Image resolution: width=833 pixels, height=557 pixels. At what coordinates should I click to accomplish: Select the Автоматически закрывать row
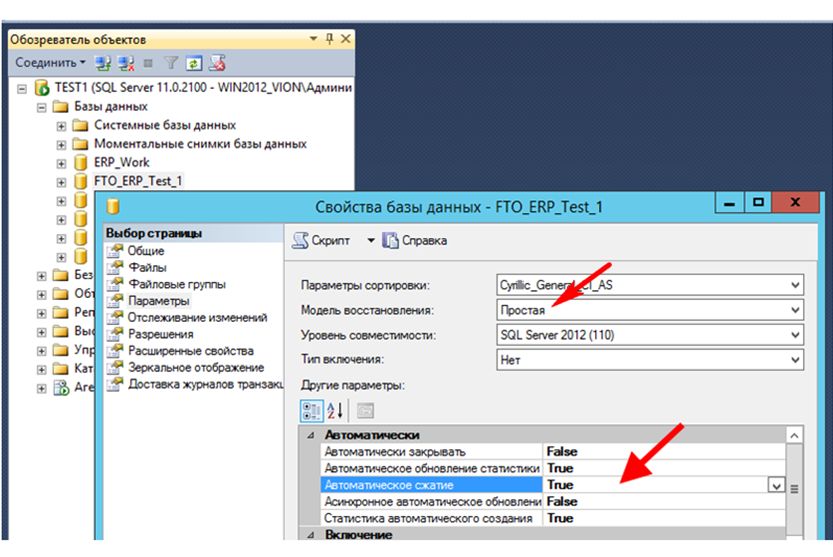tap(553, 452)
